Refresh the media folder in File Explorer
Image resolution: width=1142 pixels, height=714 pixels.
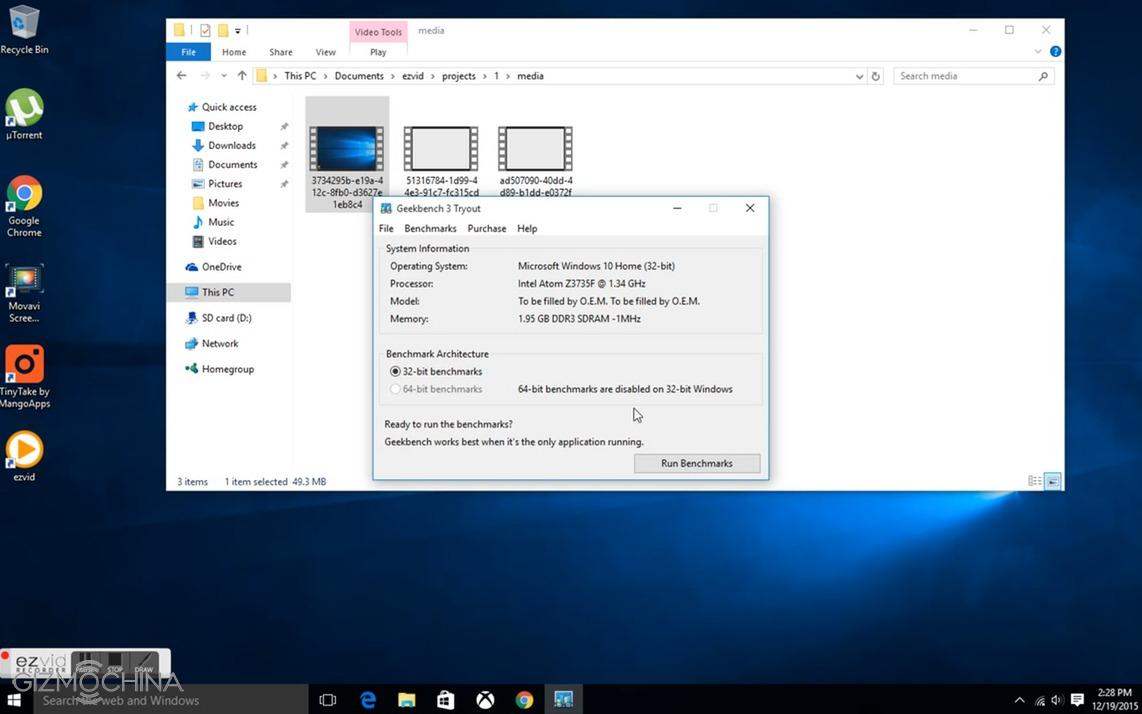tap(876, 76)
